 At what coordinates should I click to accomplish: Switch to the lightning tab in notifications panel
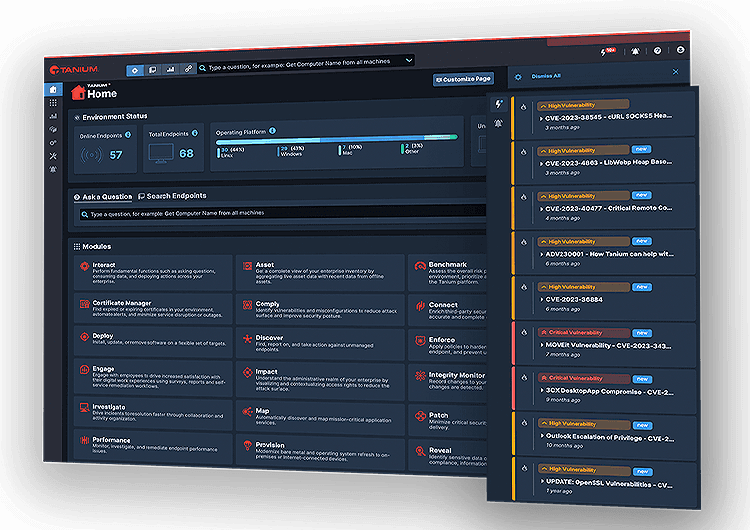498,104
